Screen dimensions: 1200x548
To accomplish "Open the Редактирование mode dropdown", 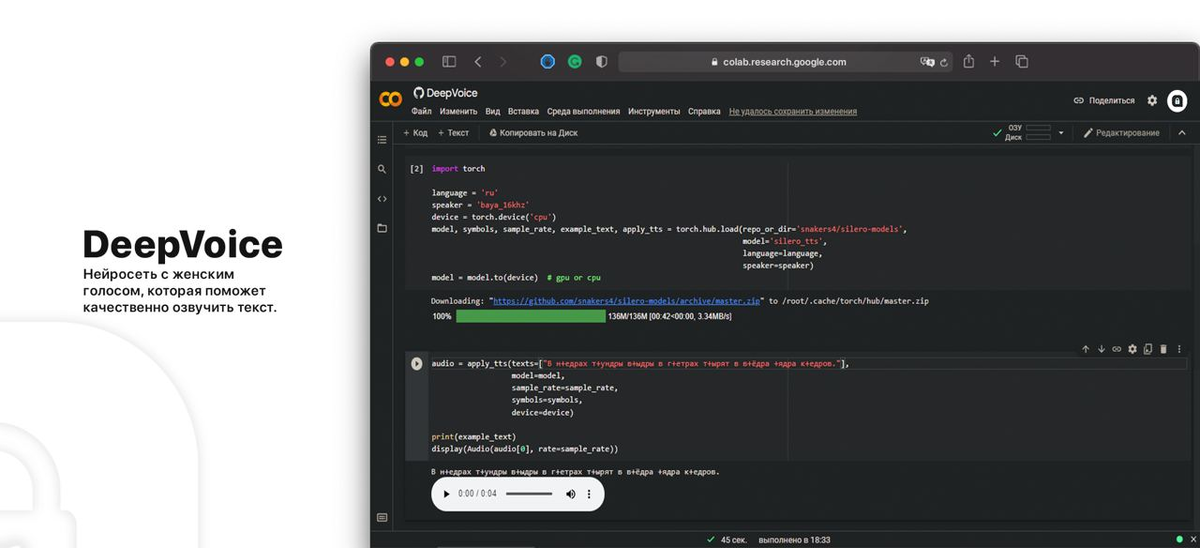I will coord(1122,133).
